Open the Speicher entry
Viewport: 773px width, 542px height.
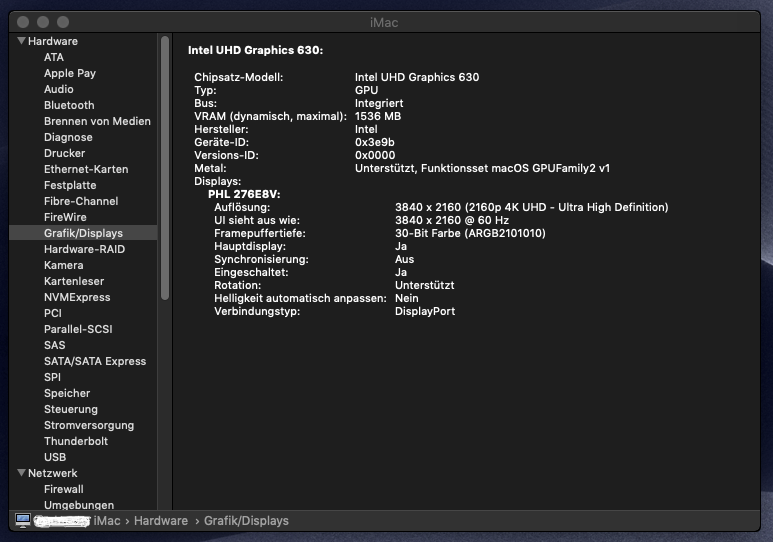(67, 394)
